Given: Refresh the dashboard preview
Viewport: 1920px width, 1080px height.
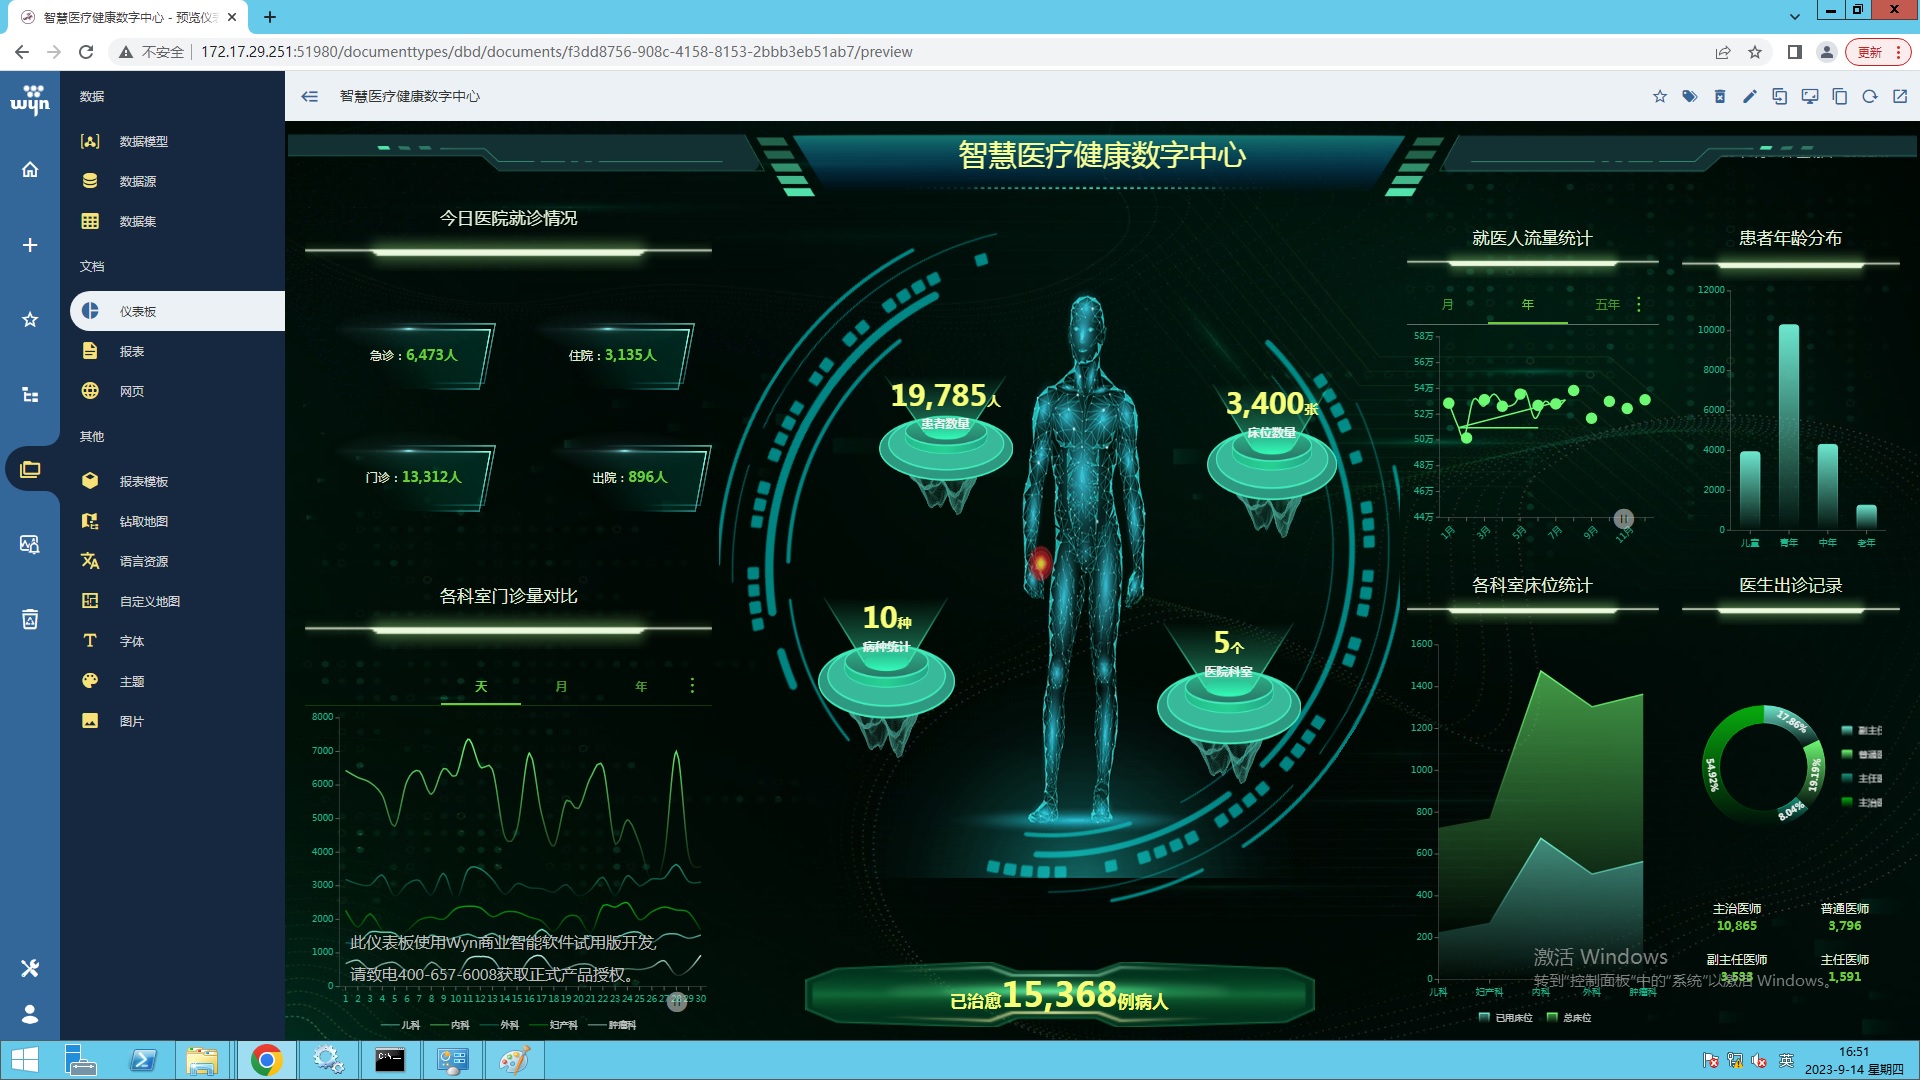Looking at the screenshot, I should point(1869,96).
